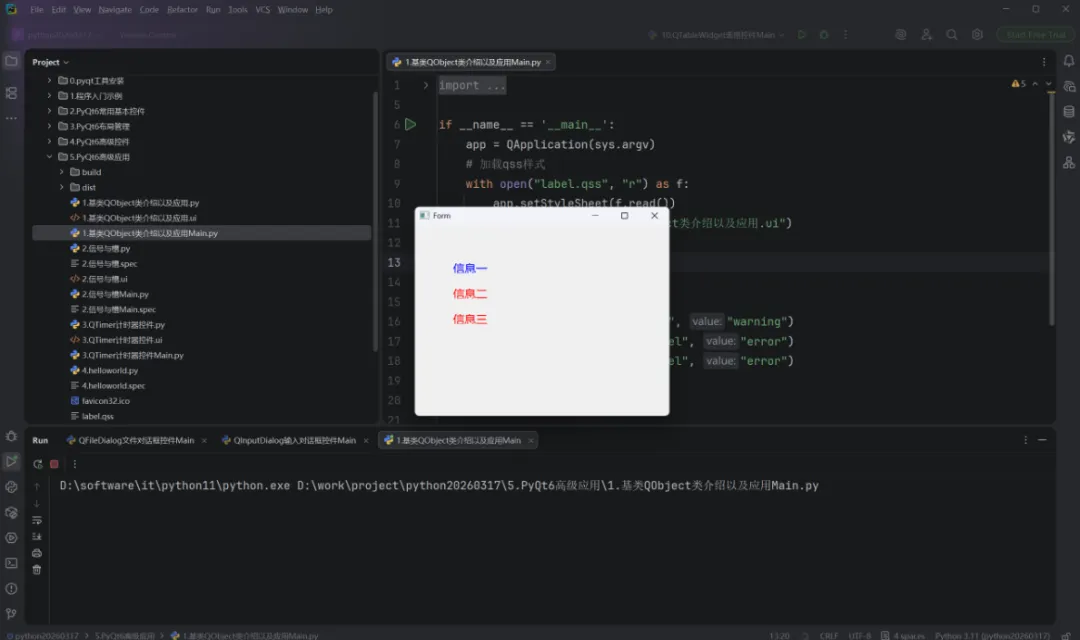Viewport: 1080px width, 640px height.
Task: Collapse the 5.PyQt6高级应用 folder
Action: (49, 156)
